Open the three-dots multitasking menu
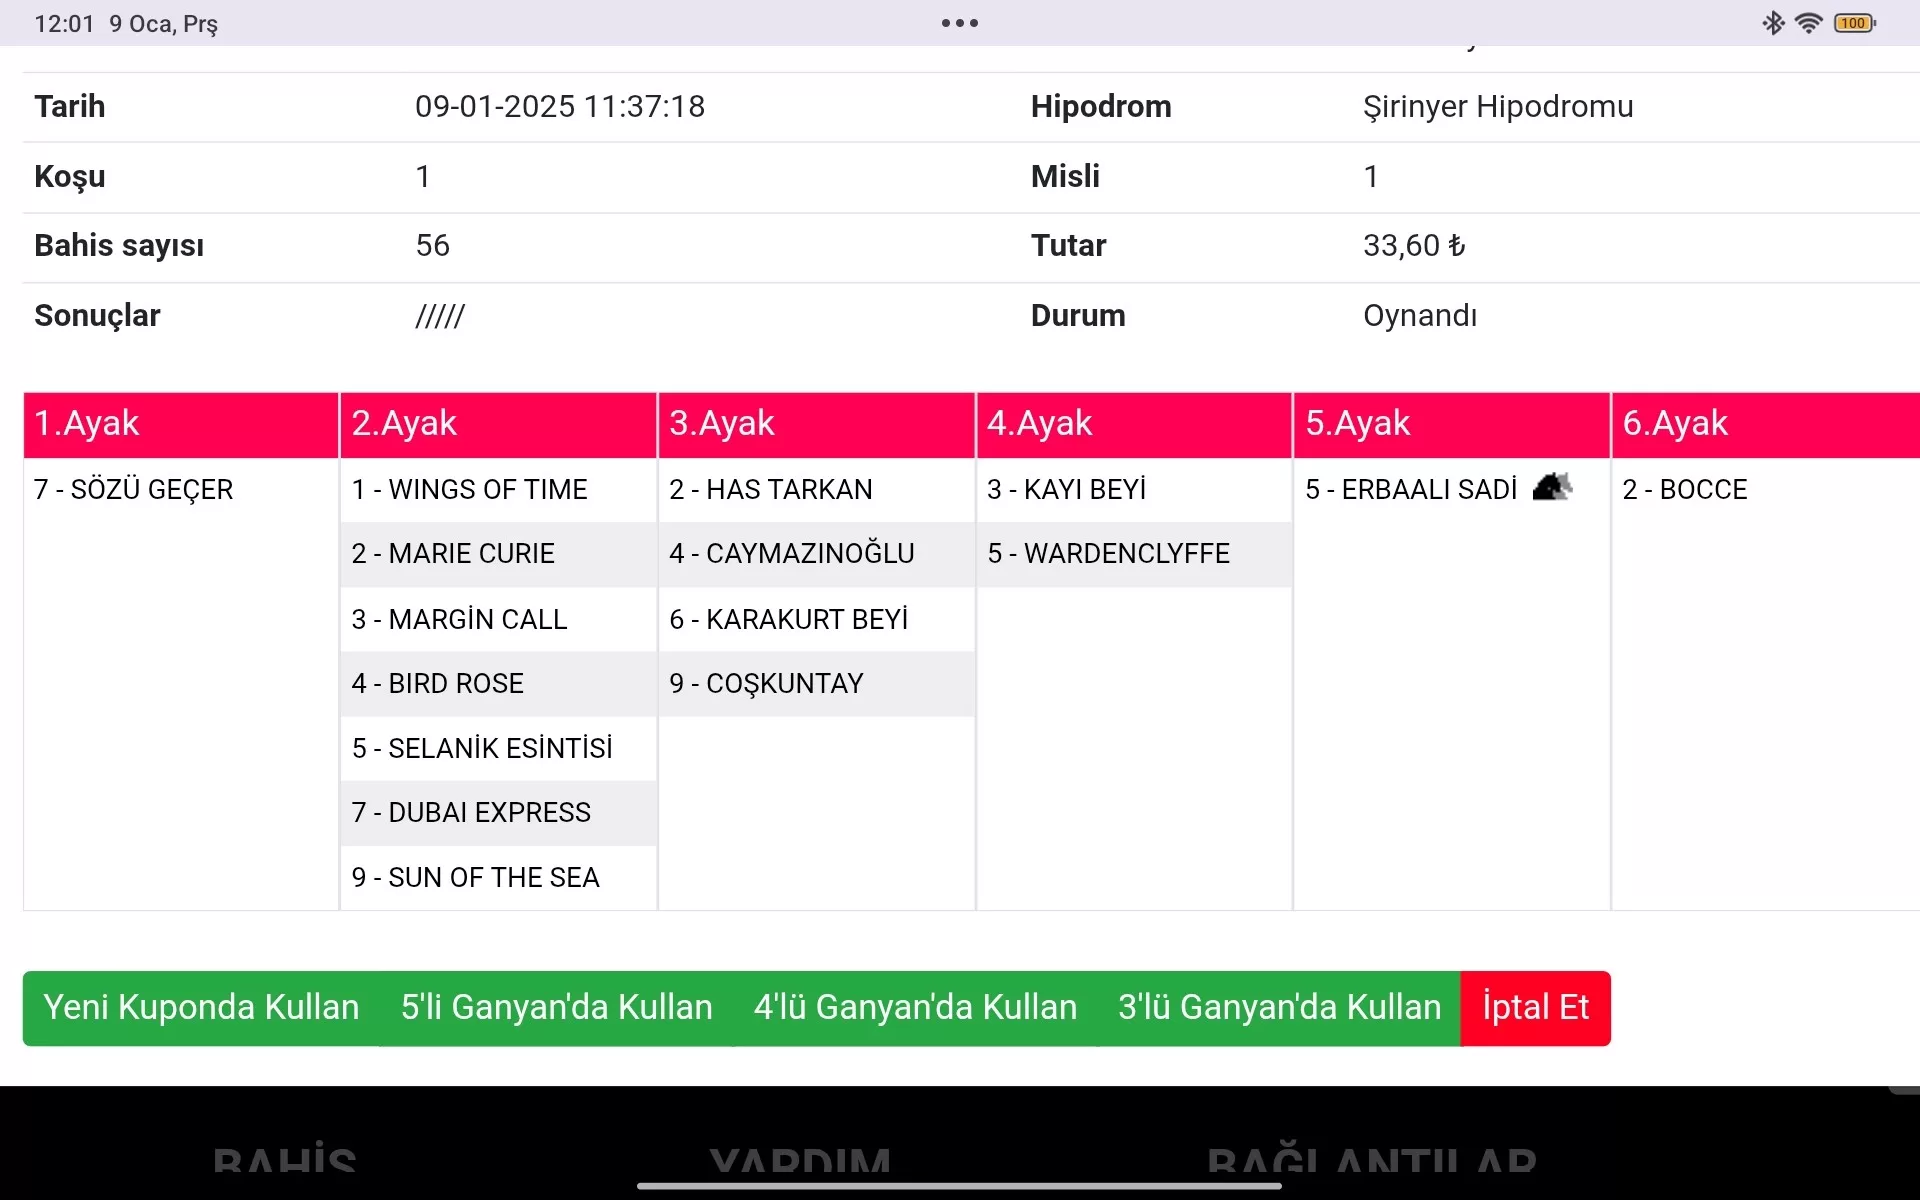The height and width of the screenshot is (1200, 1920). tap(959, 23)
